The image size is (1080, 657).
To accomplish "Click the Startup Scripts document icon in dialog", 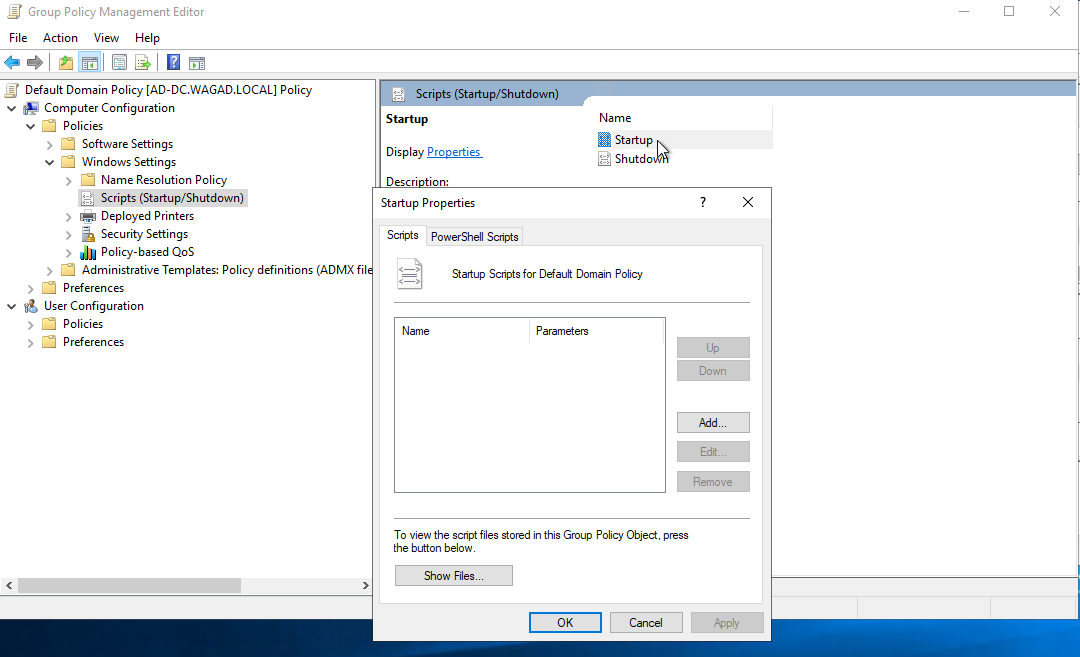I will 409,272.
